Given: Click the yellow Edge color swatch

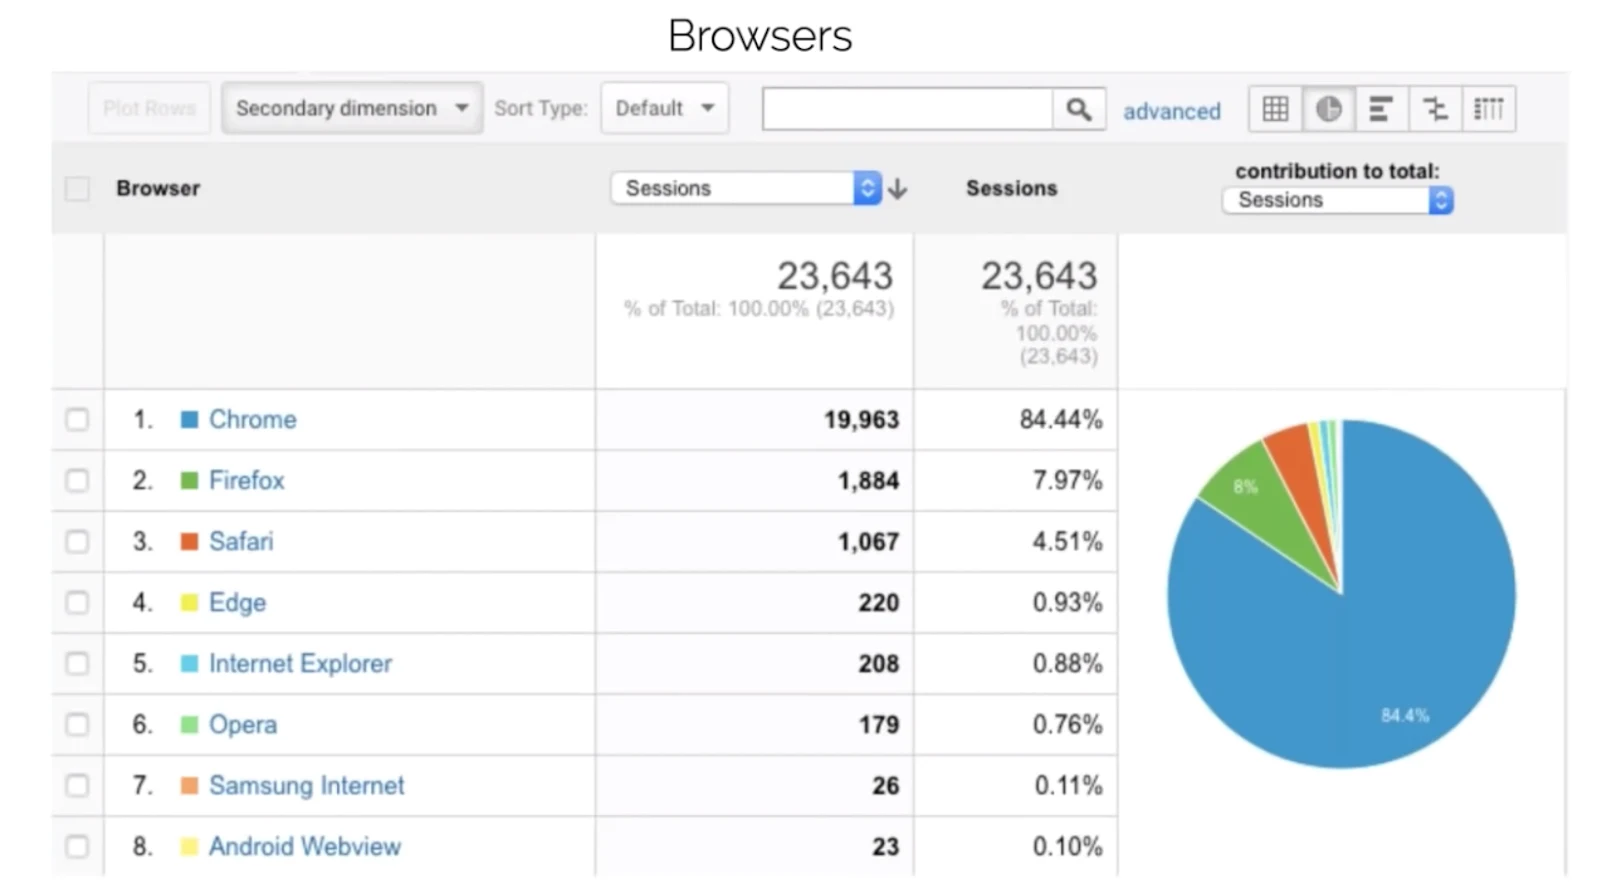Looking at the screenshot, I should click(189, 602).
